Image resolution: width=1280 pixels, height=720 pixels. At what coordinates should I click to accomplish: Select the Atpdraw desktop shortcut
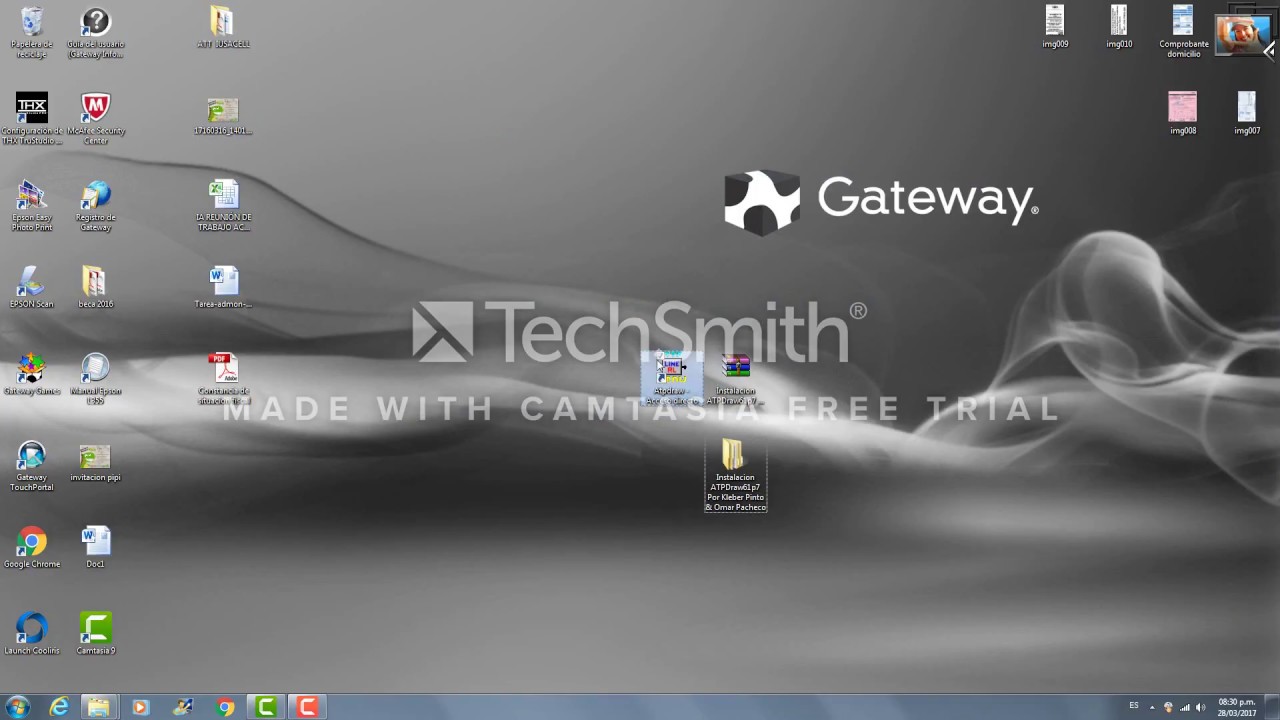[x=672, y=379]
